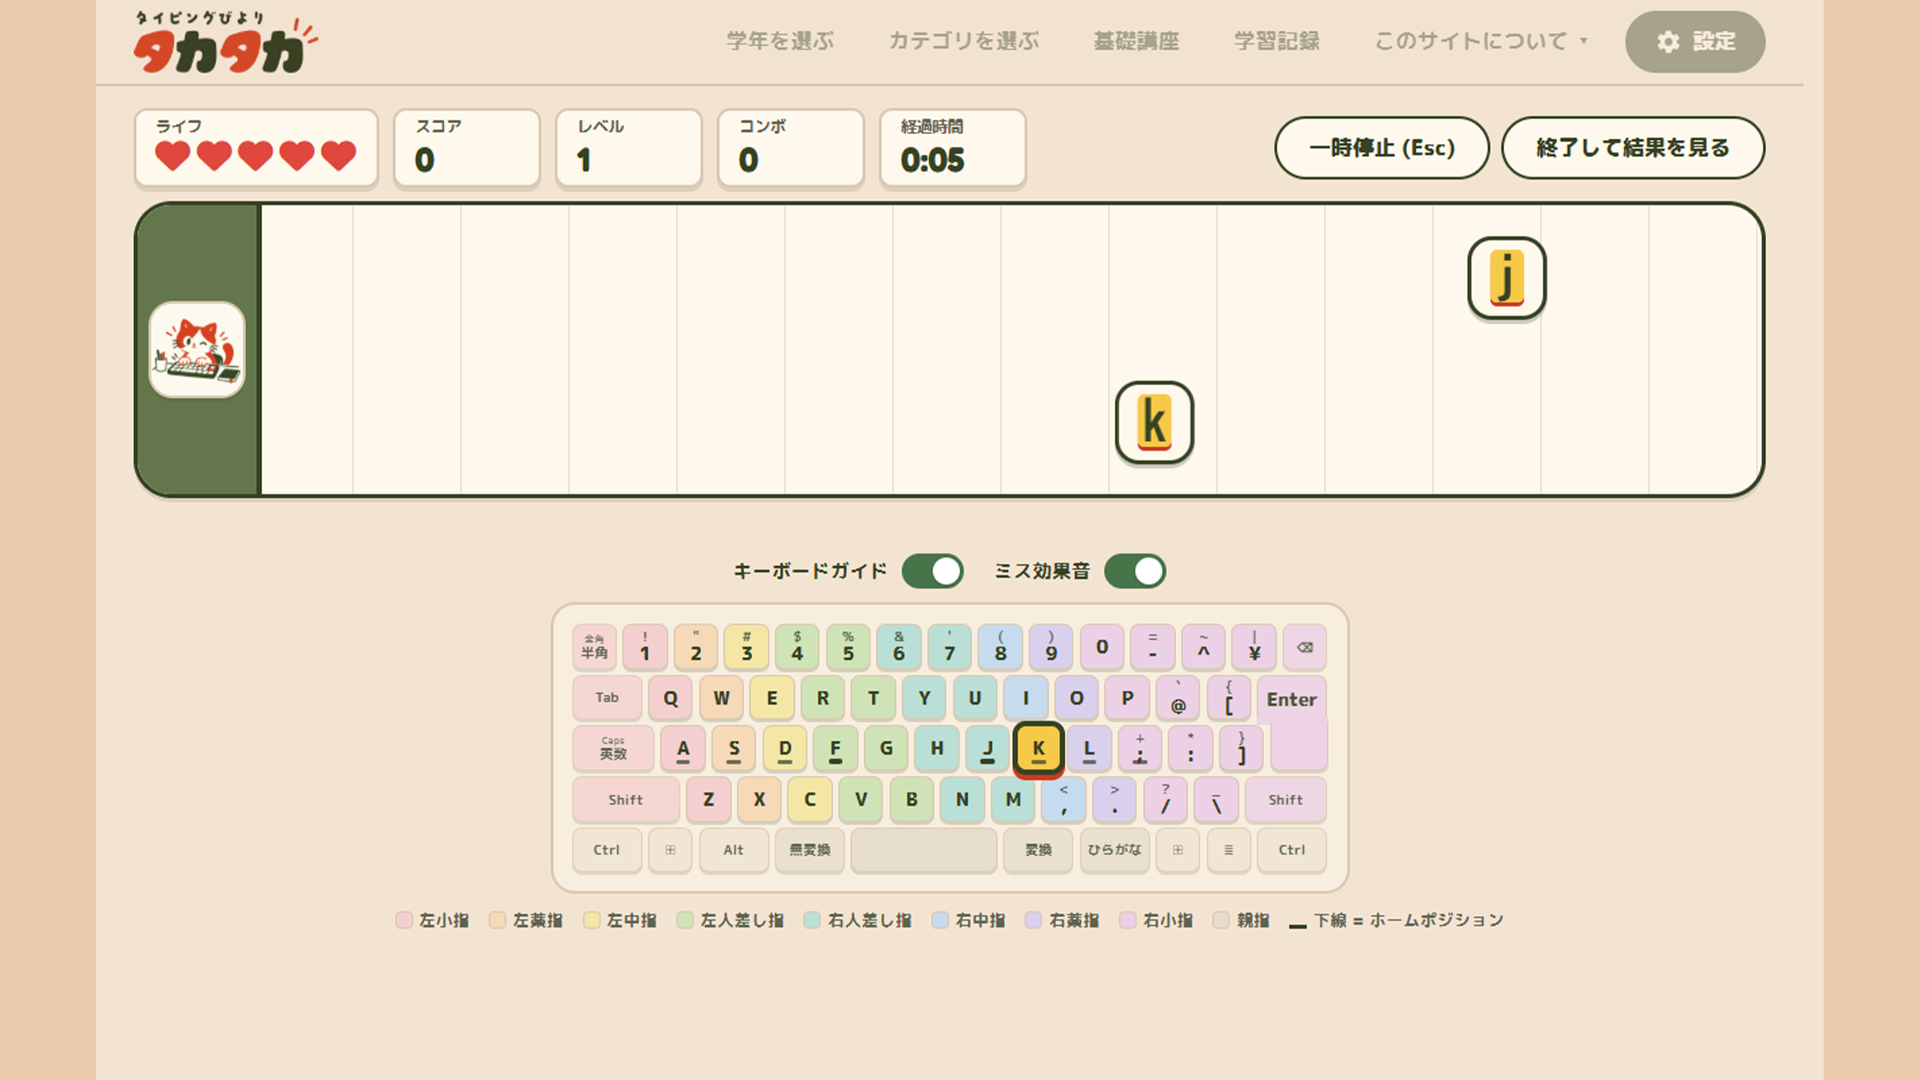The width and height of the screenshot is (1920, 1080).
Task: Click the cat typing mascot icon
Action: pyautogui.click(x=197, y=350)
